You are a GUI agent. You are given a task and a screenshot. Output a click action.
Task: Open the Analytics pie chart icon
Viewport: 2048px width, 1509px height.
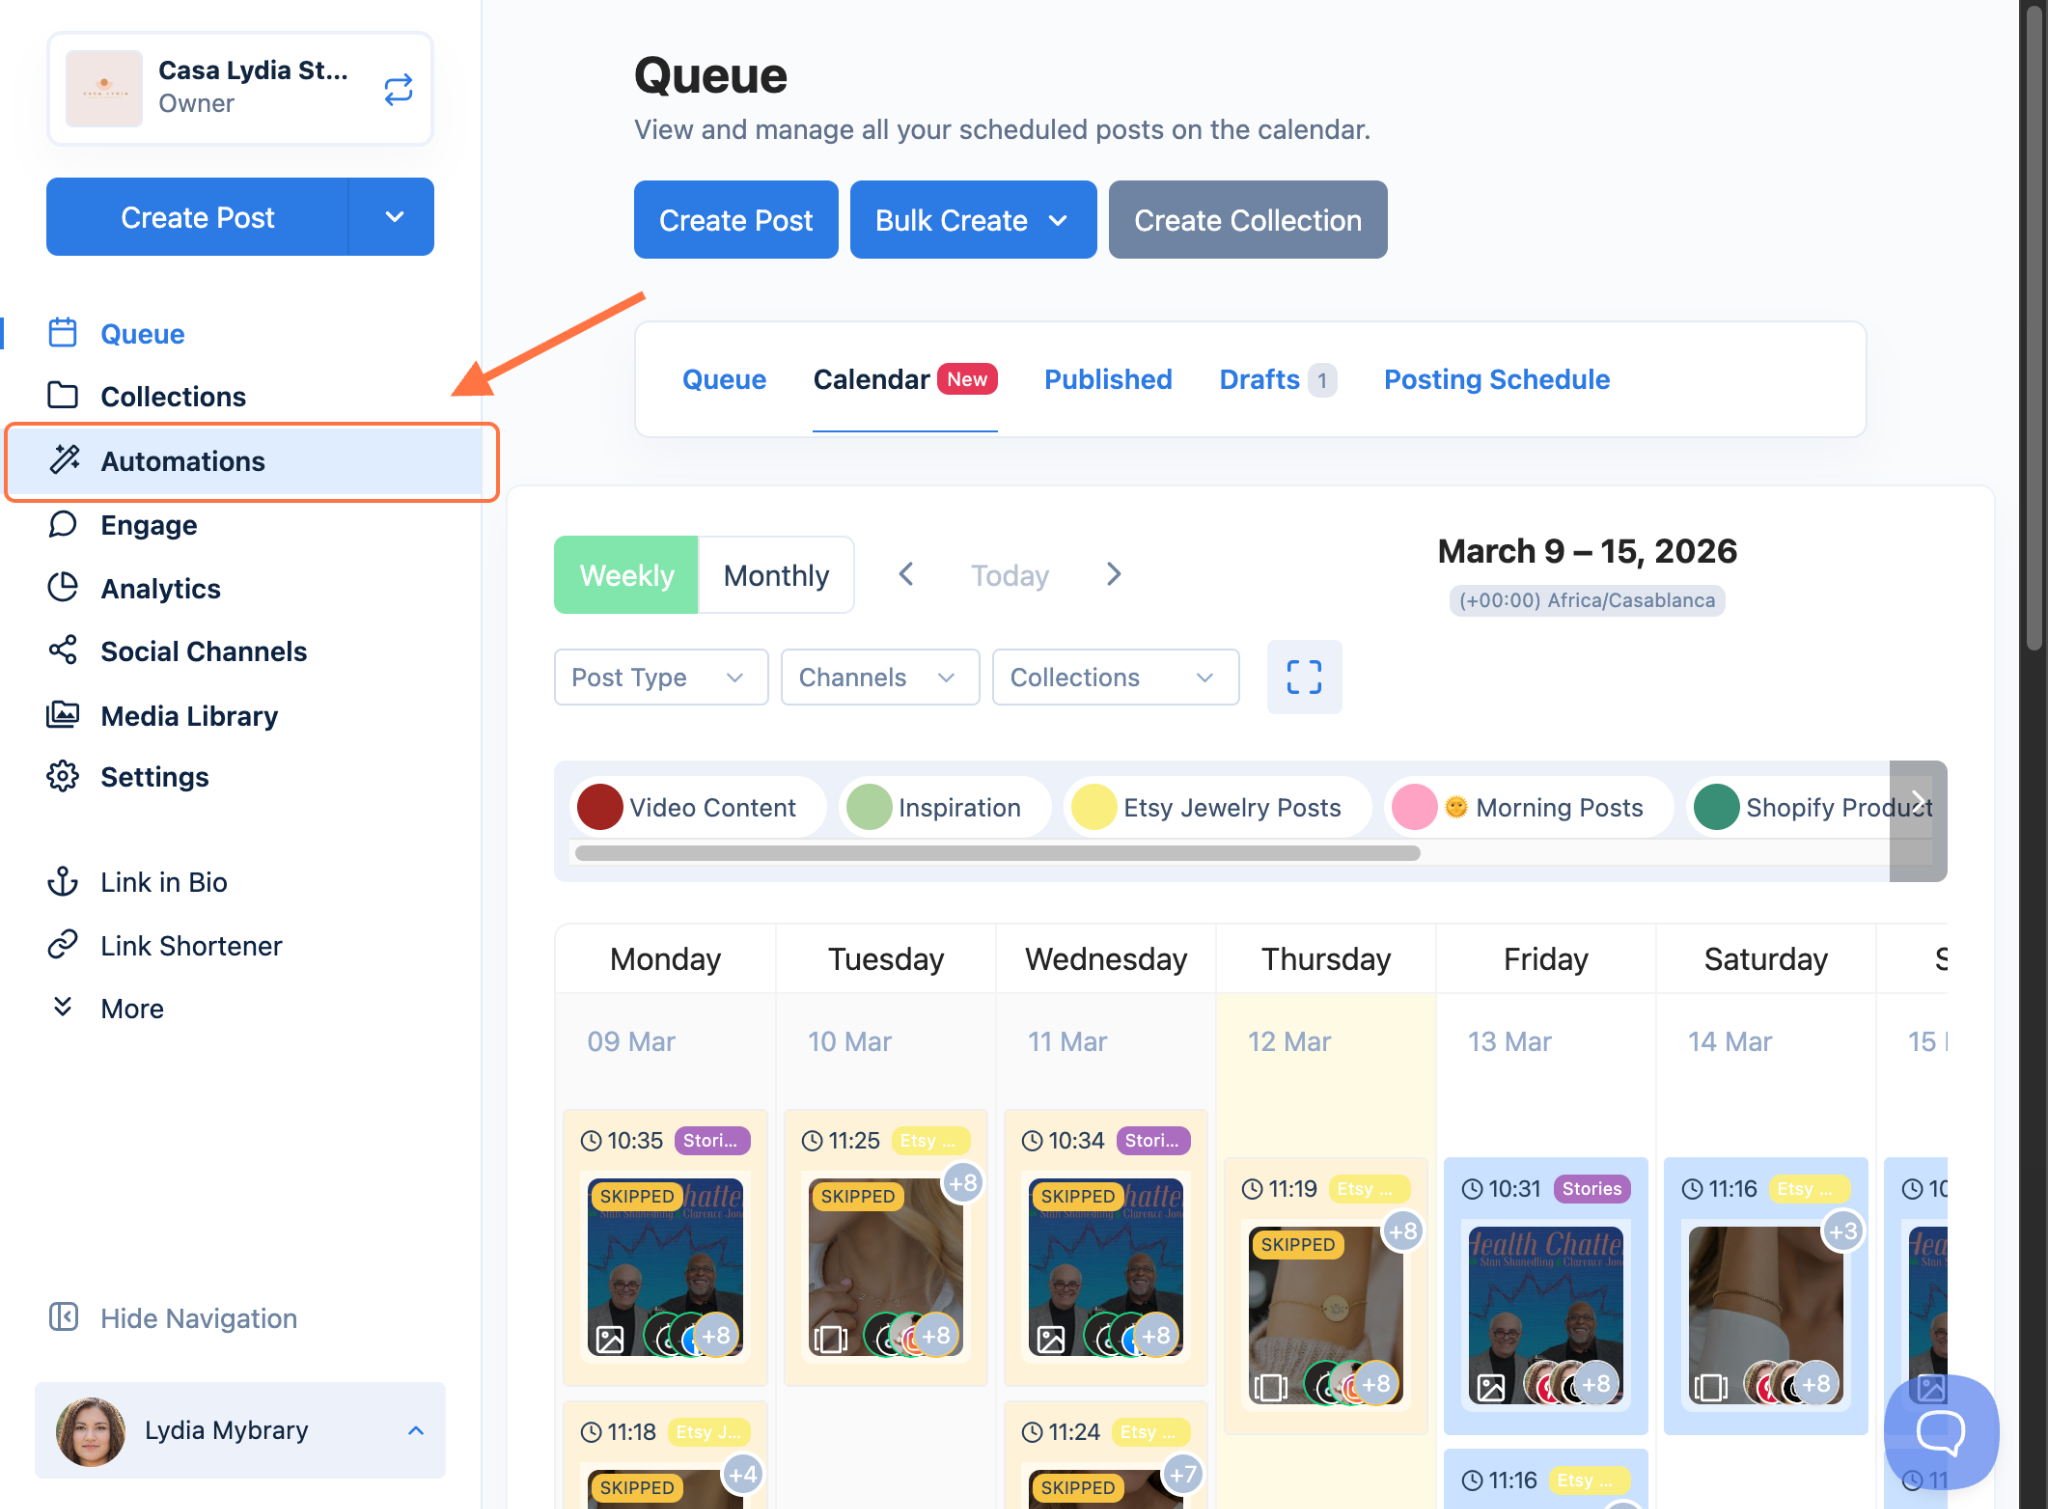[x=63, y=588]
